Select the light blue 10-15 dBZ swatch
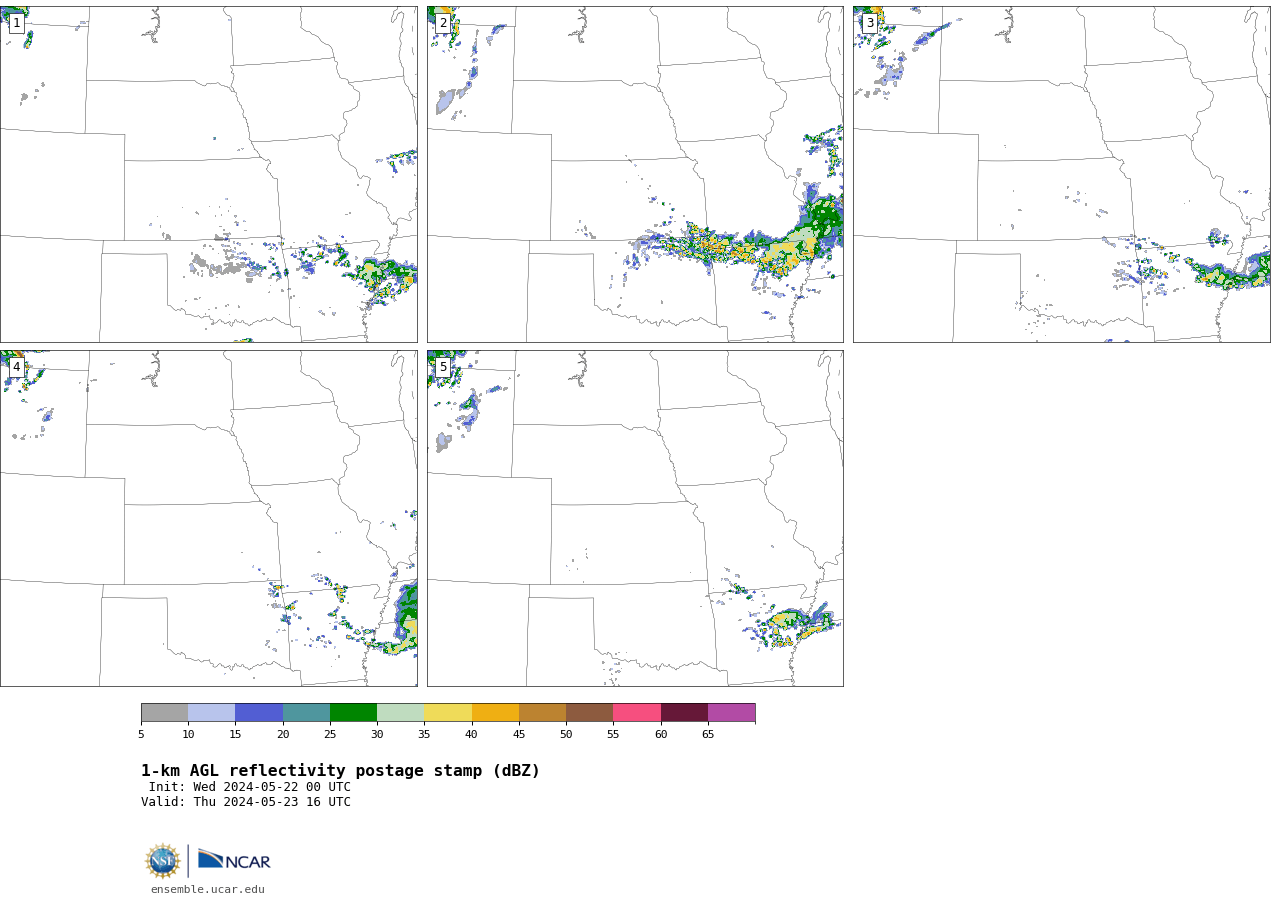1280x901 pixels. coord(212,713)
